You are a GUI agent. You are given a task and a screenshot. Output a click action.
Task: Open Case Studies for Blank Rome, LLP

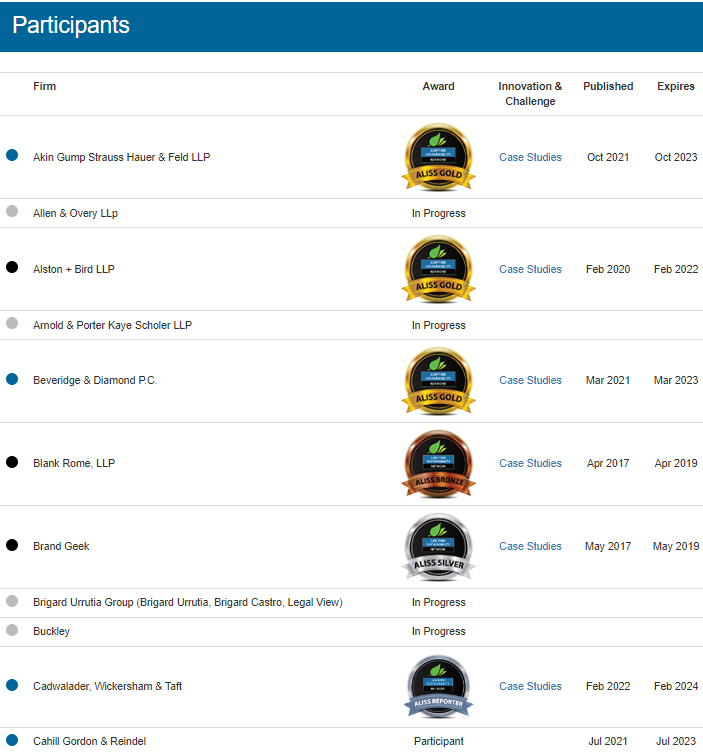(x=530, y=464)
